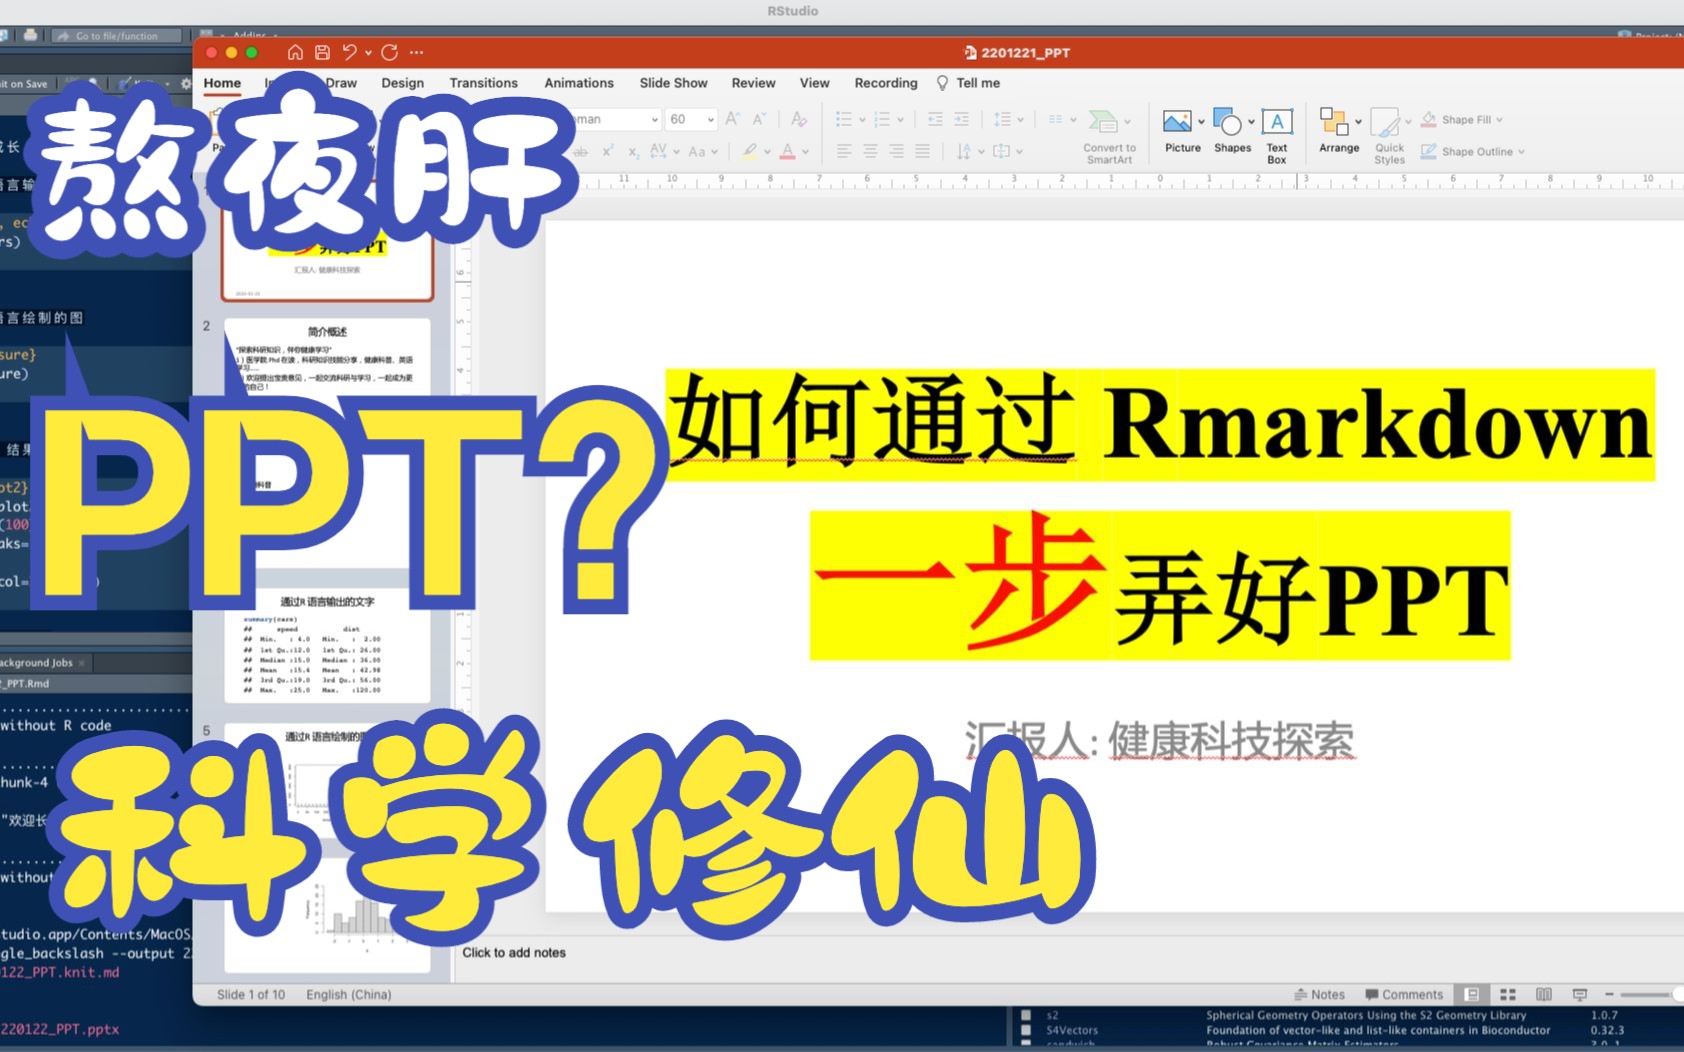Click the subtitle 汇报人: 健康科技探索
The height and width of the screenshot is (1052, 1684).
point(1159,741)
